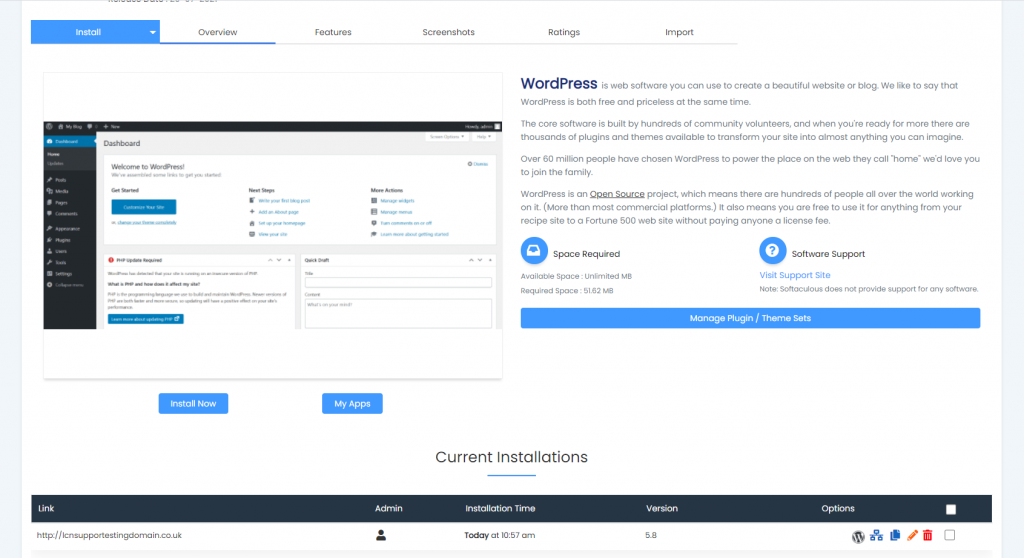Open the Features tab
The image size is (1024, 558).
333,32
